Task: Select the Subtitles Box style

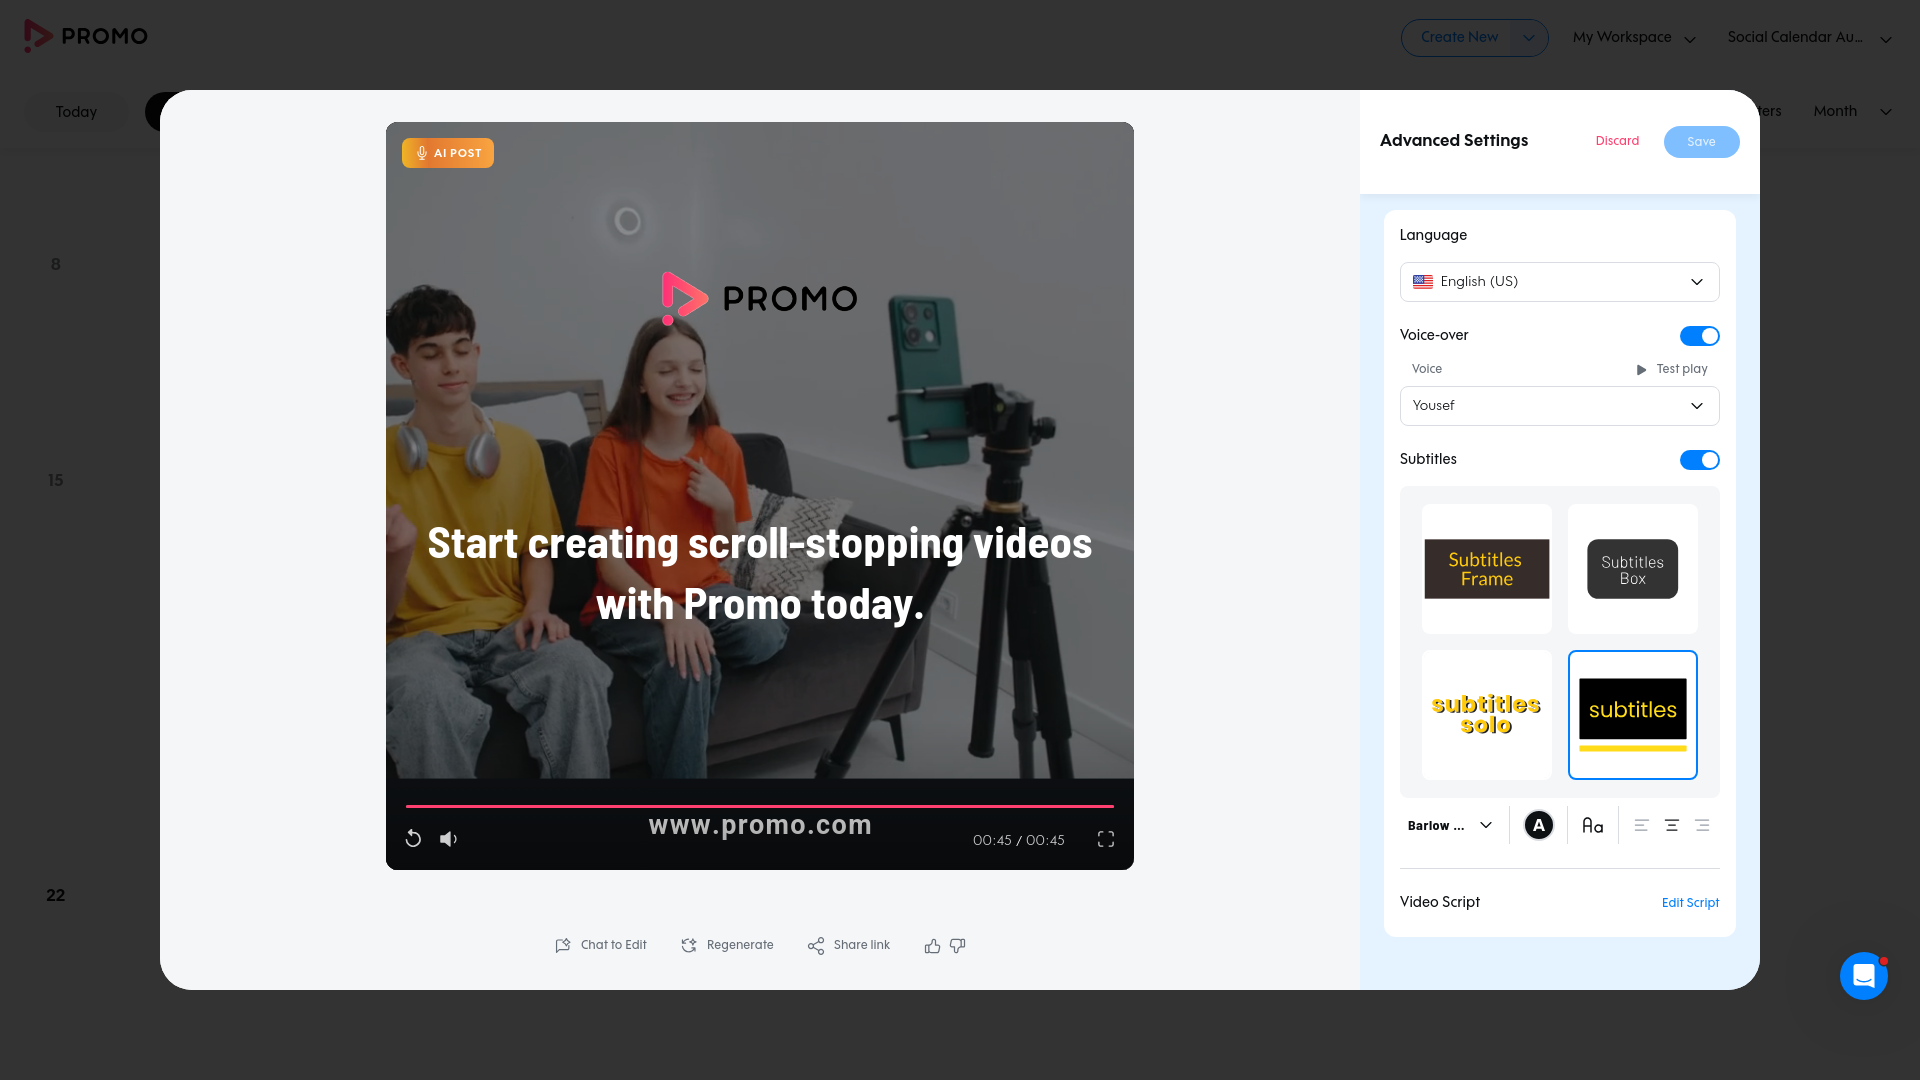Action: [1633, 569]
